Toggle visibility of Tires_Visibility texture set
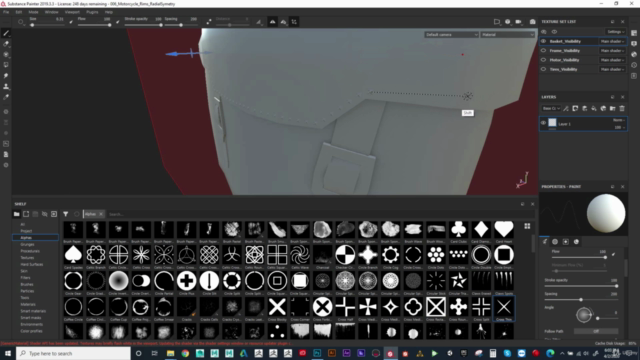Image resolution: width=640 pixels, height=360 pixels. 543,69
